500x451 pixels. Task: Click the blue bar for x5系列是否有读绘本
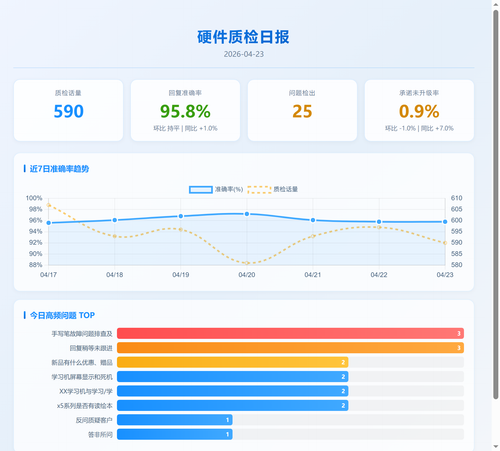(x=233, y=405)
